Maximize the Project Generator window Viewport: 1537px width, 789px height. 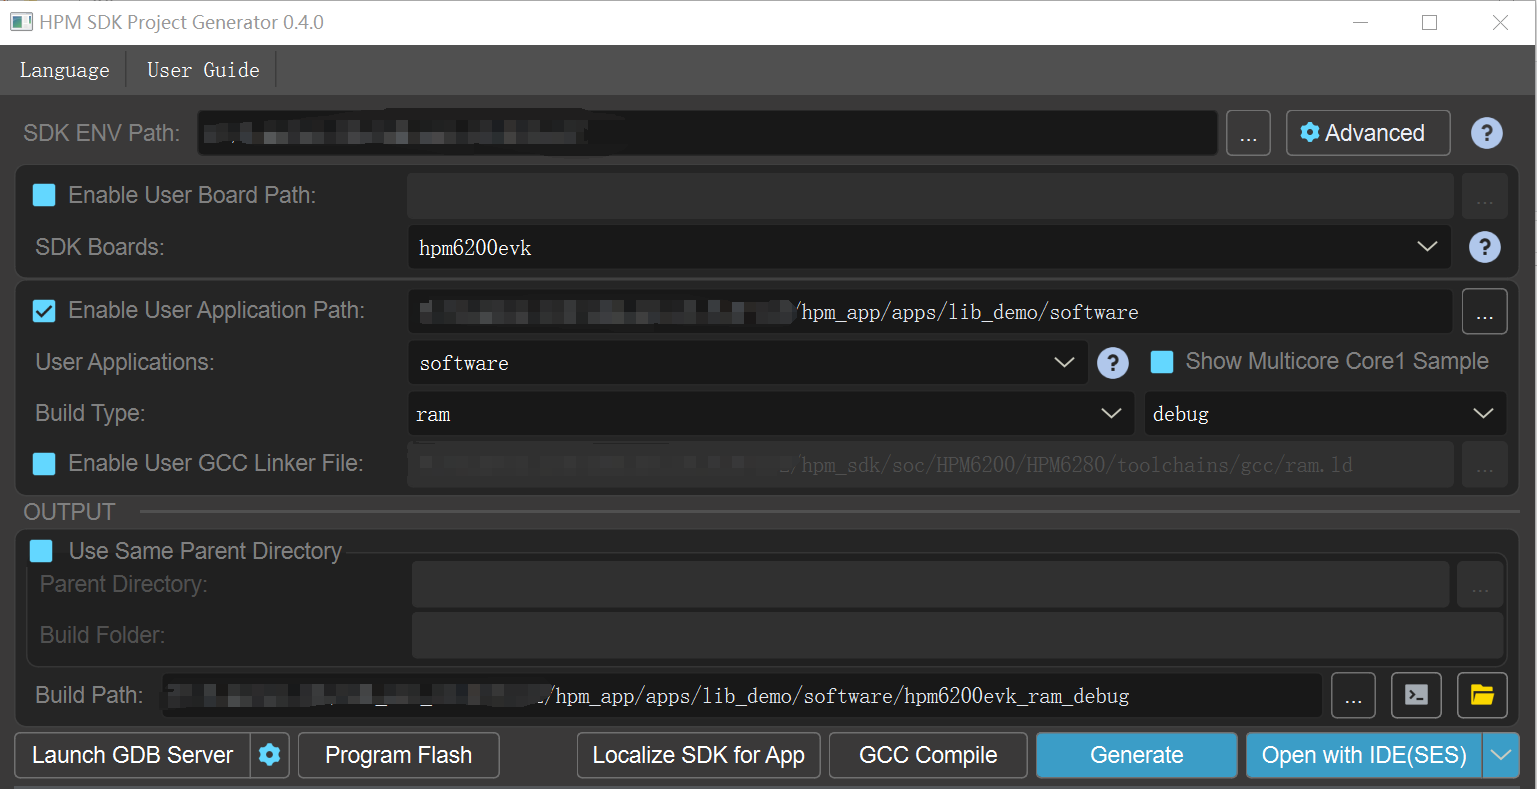tap(1429, 22)
